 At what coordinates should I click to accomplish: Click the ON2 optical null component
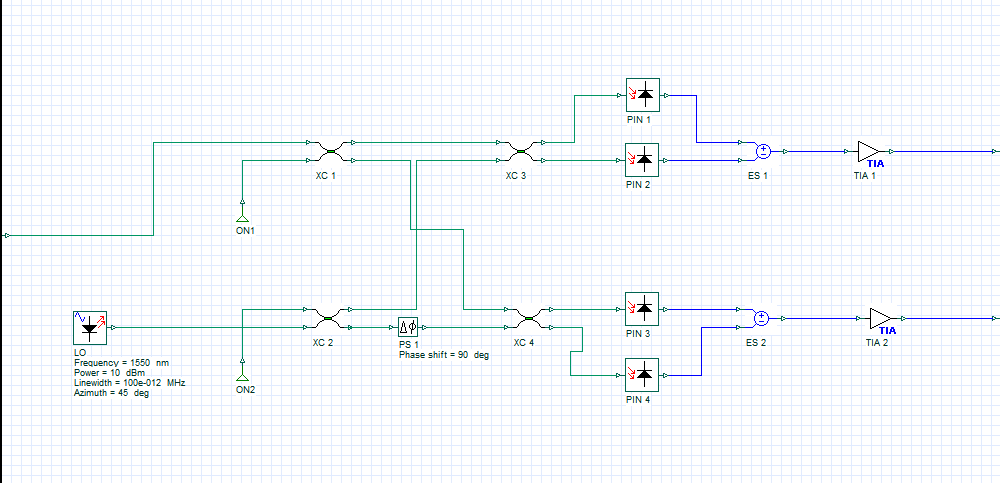(x=241, y=376)
